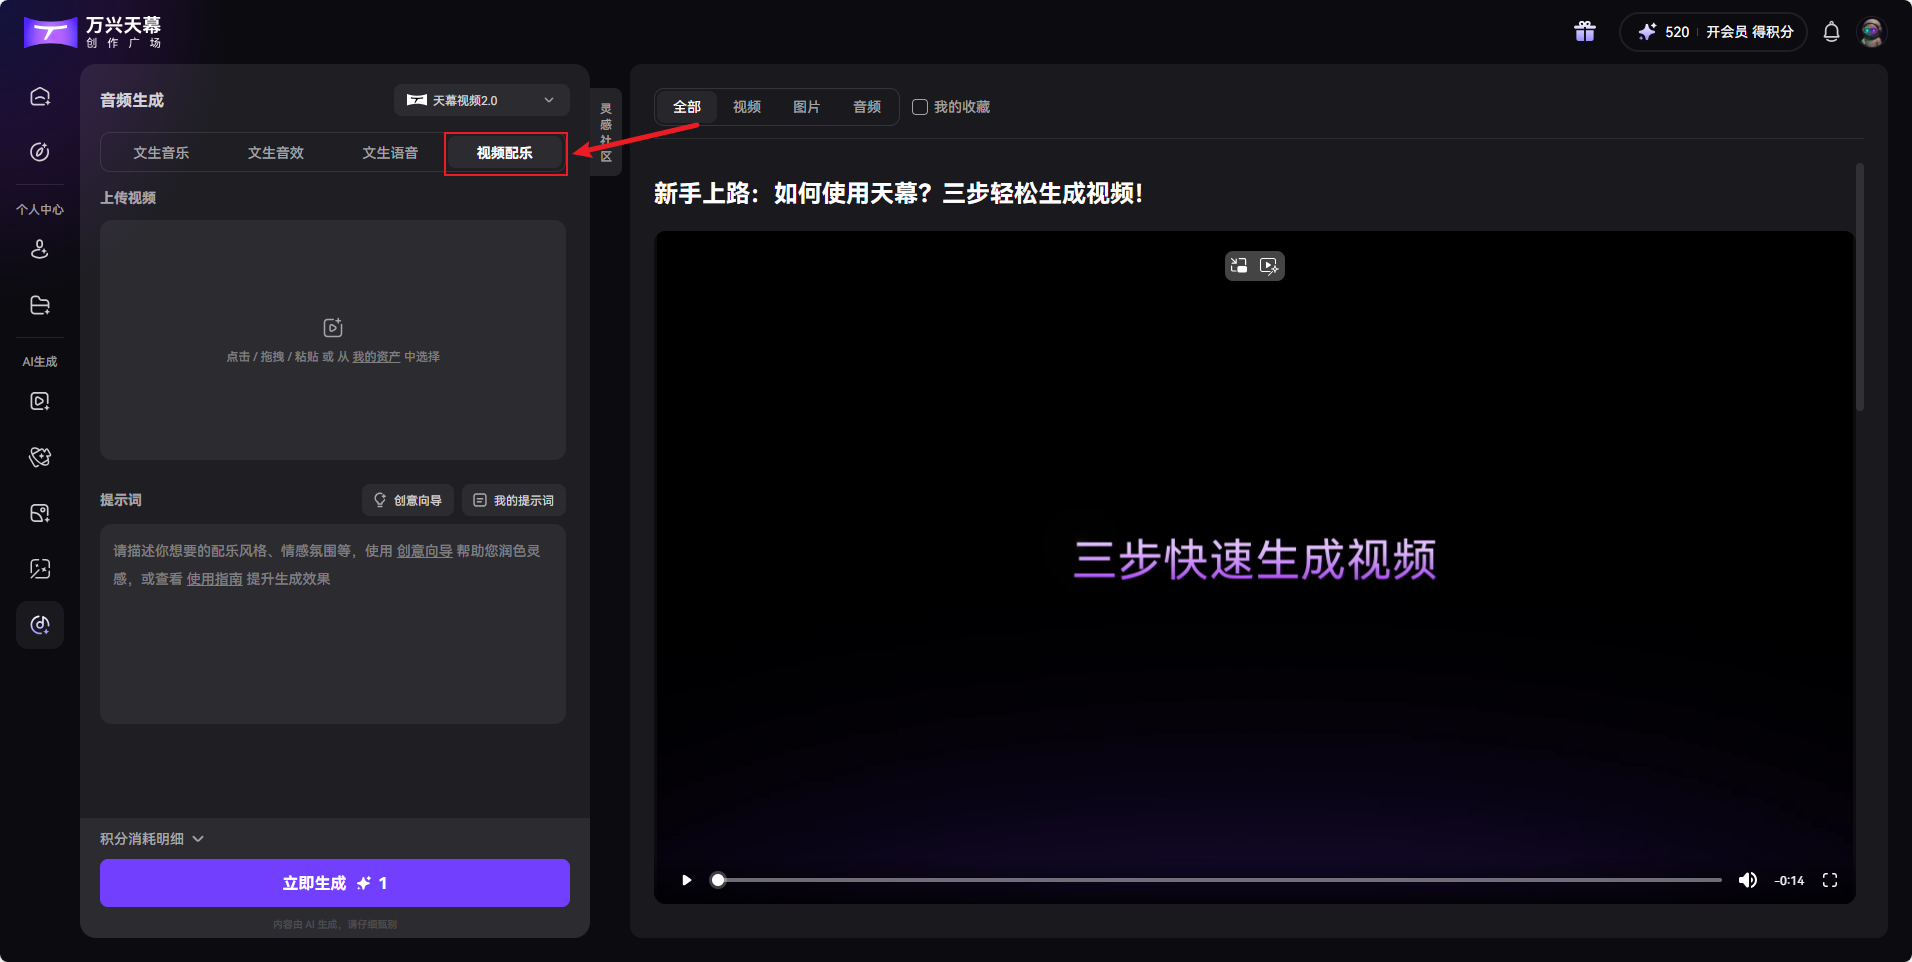The height and width of the screenshot is (962, 1912).
Task: Switch to the 文生音乐 tab
Action: click(x=160, y=152)
